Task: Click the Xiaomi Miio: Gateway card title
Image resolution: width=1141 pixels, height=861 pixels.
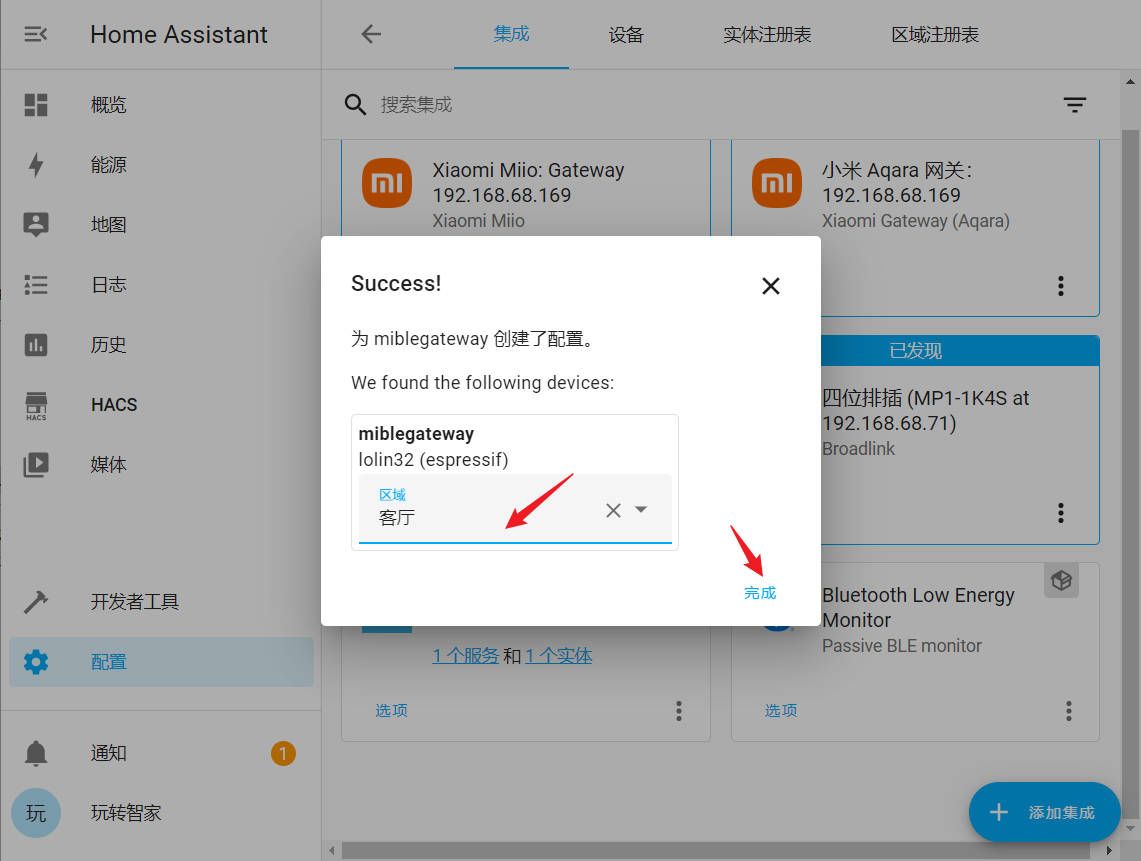Action: pos(528,183)
